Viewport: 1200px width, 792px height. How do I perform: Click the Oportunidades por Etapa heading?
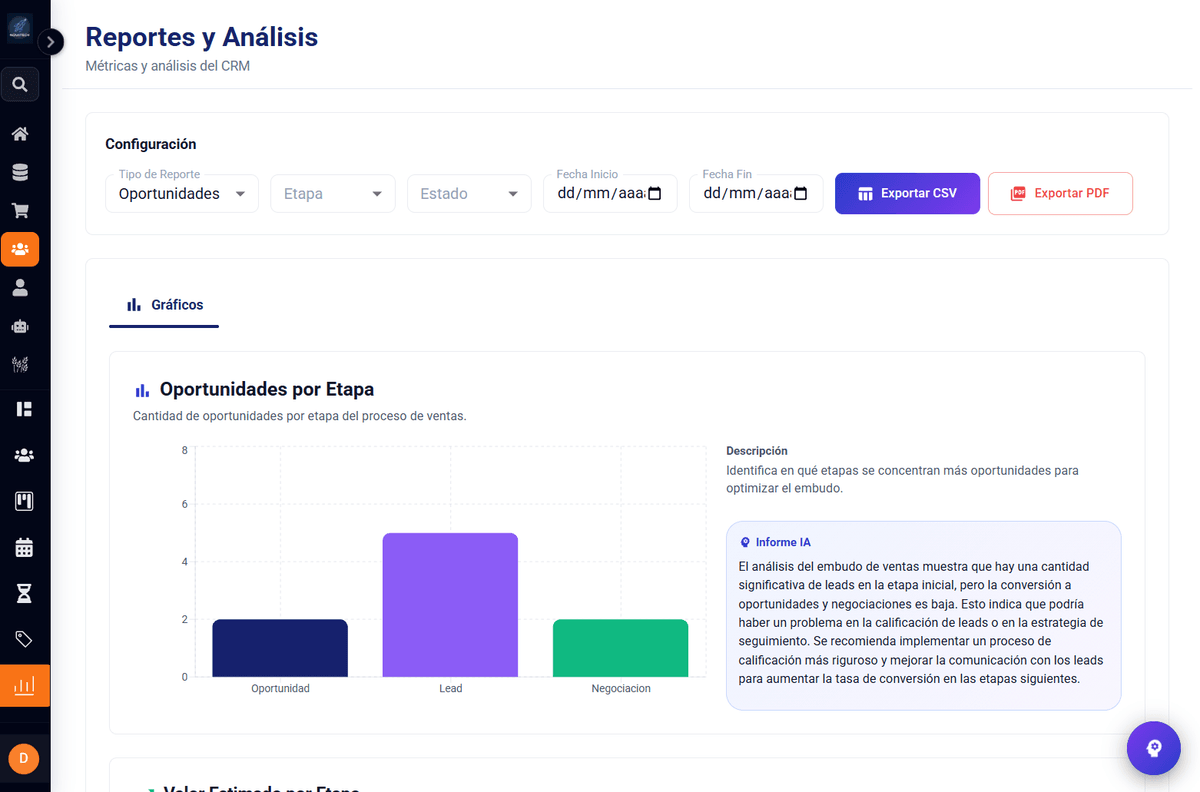pyautogui.click(x=267, y=389)
